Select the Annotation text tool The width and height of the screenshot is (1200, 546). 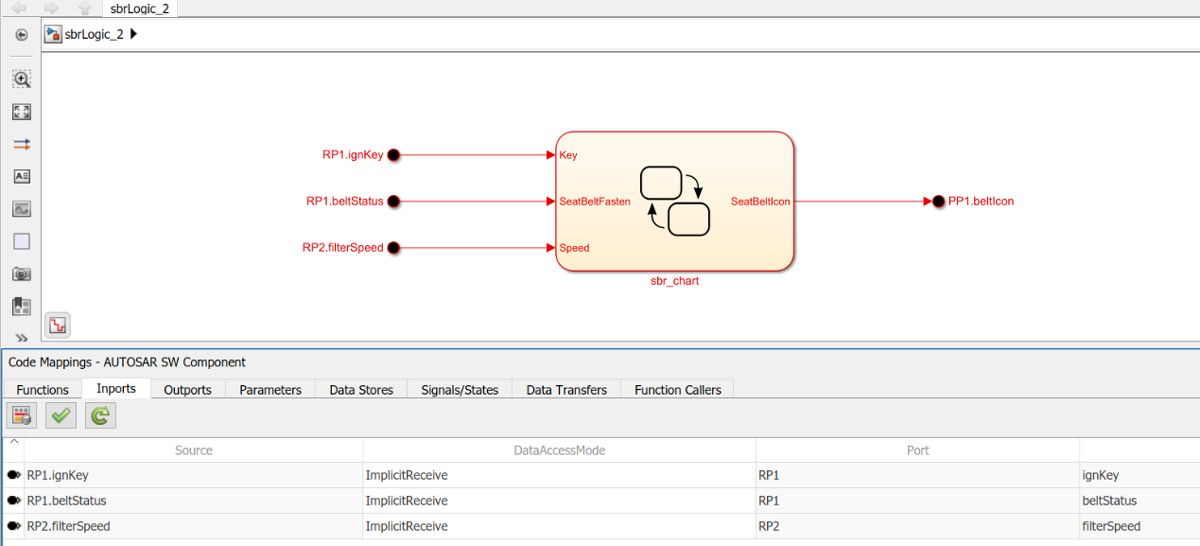coord(21,176)
